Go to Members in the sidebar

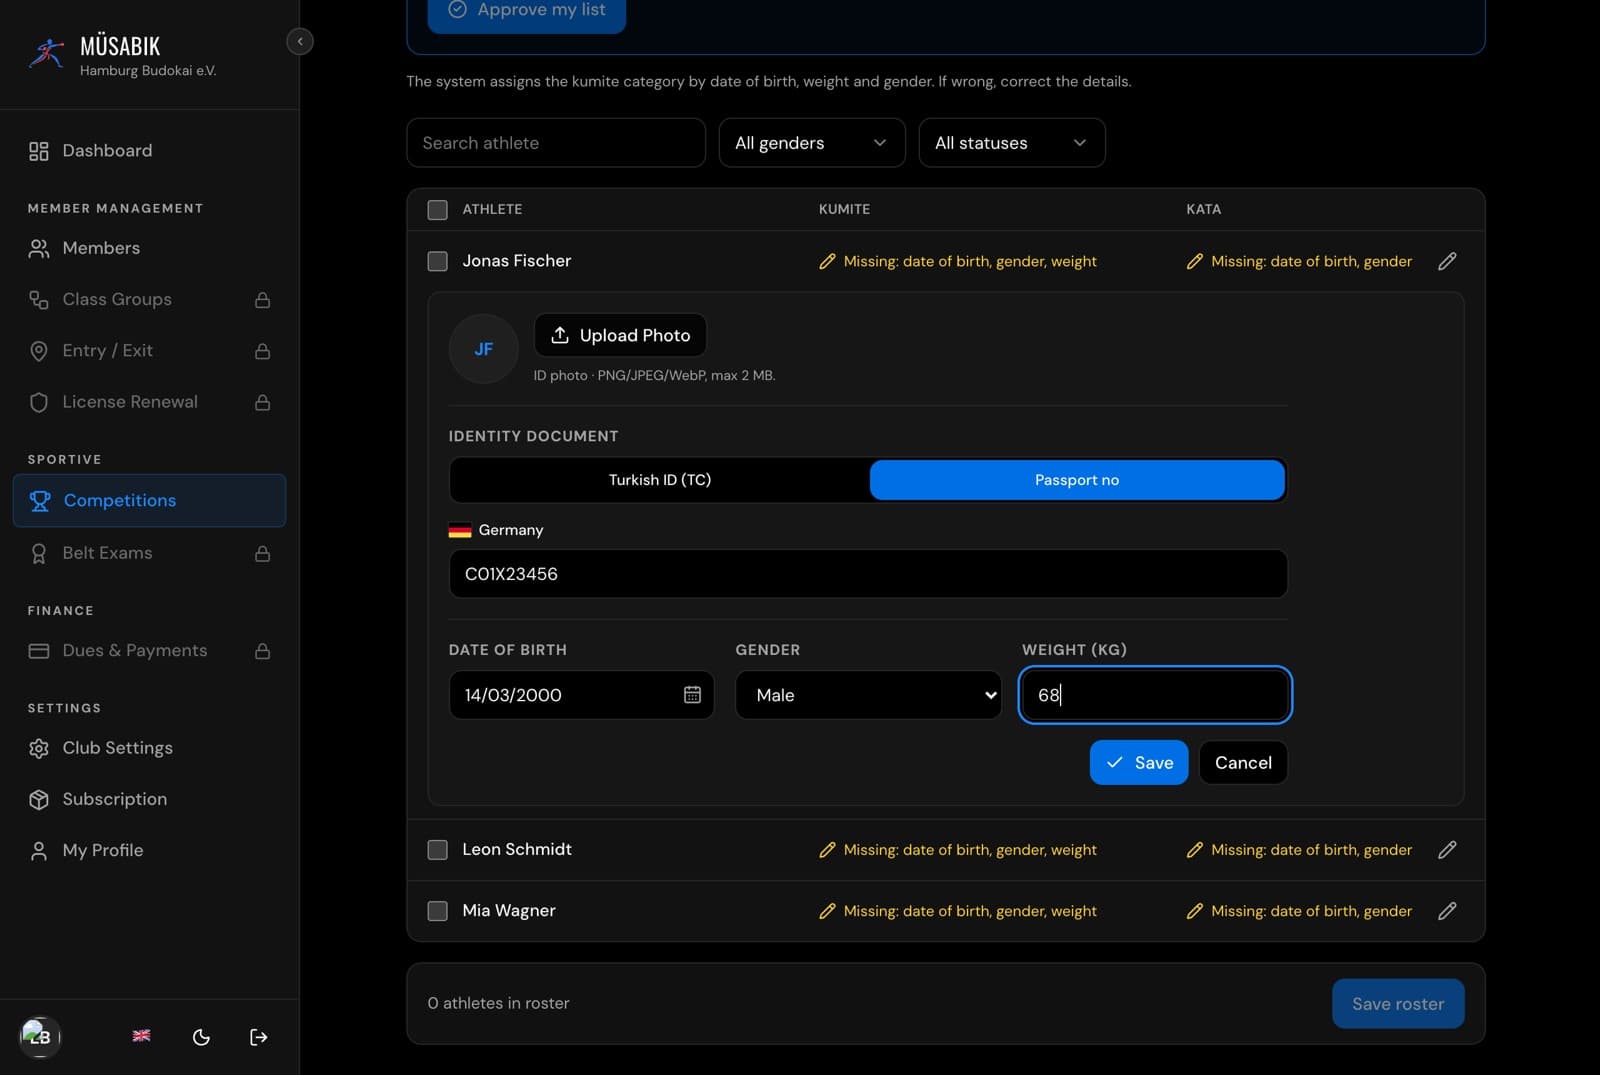(149, 248)
